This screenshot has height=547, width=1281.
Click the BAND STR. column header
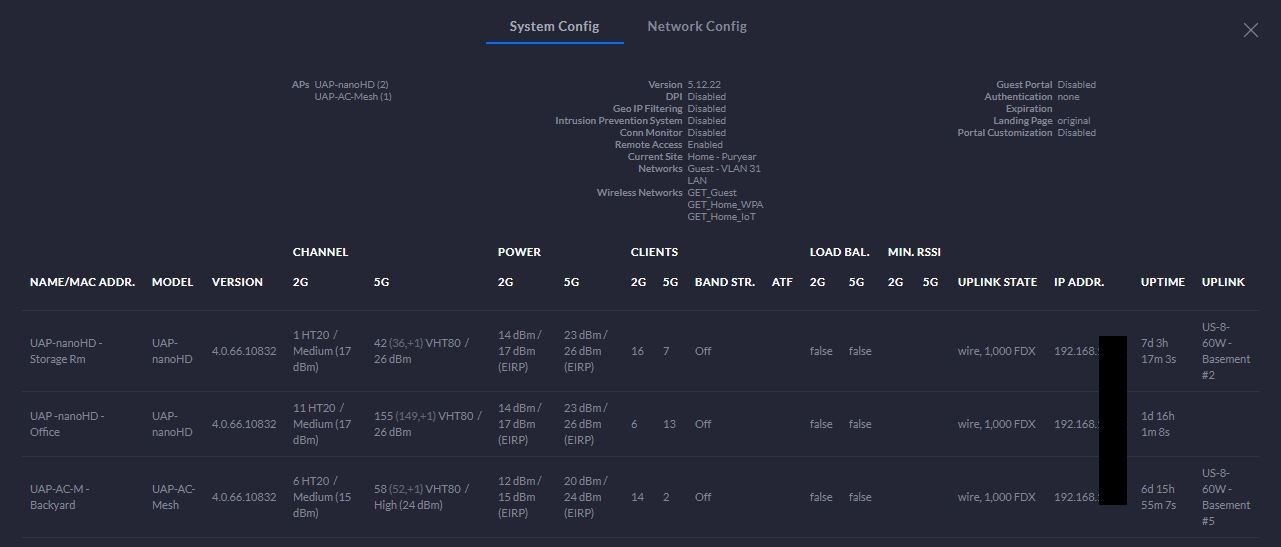pos(724,282)
